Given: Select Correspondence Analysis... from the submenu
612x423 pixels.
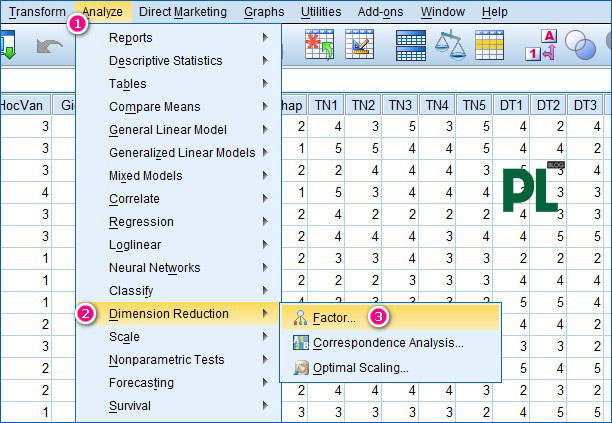Looking at the screenshot, I should tap(388, 343).
